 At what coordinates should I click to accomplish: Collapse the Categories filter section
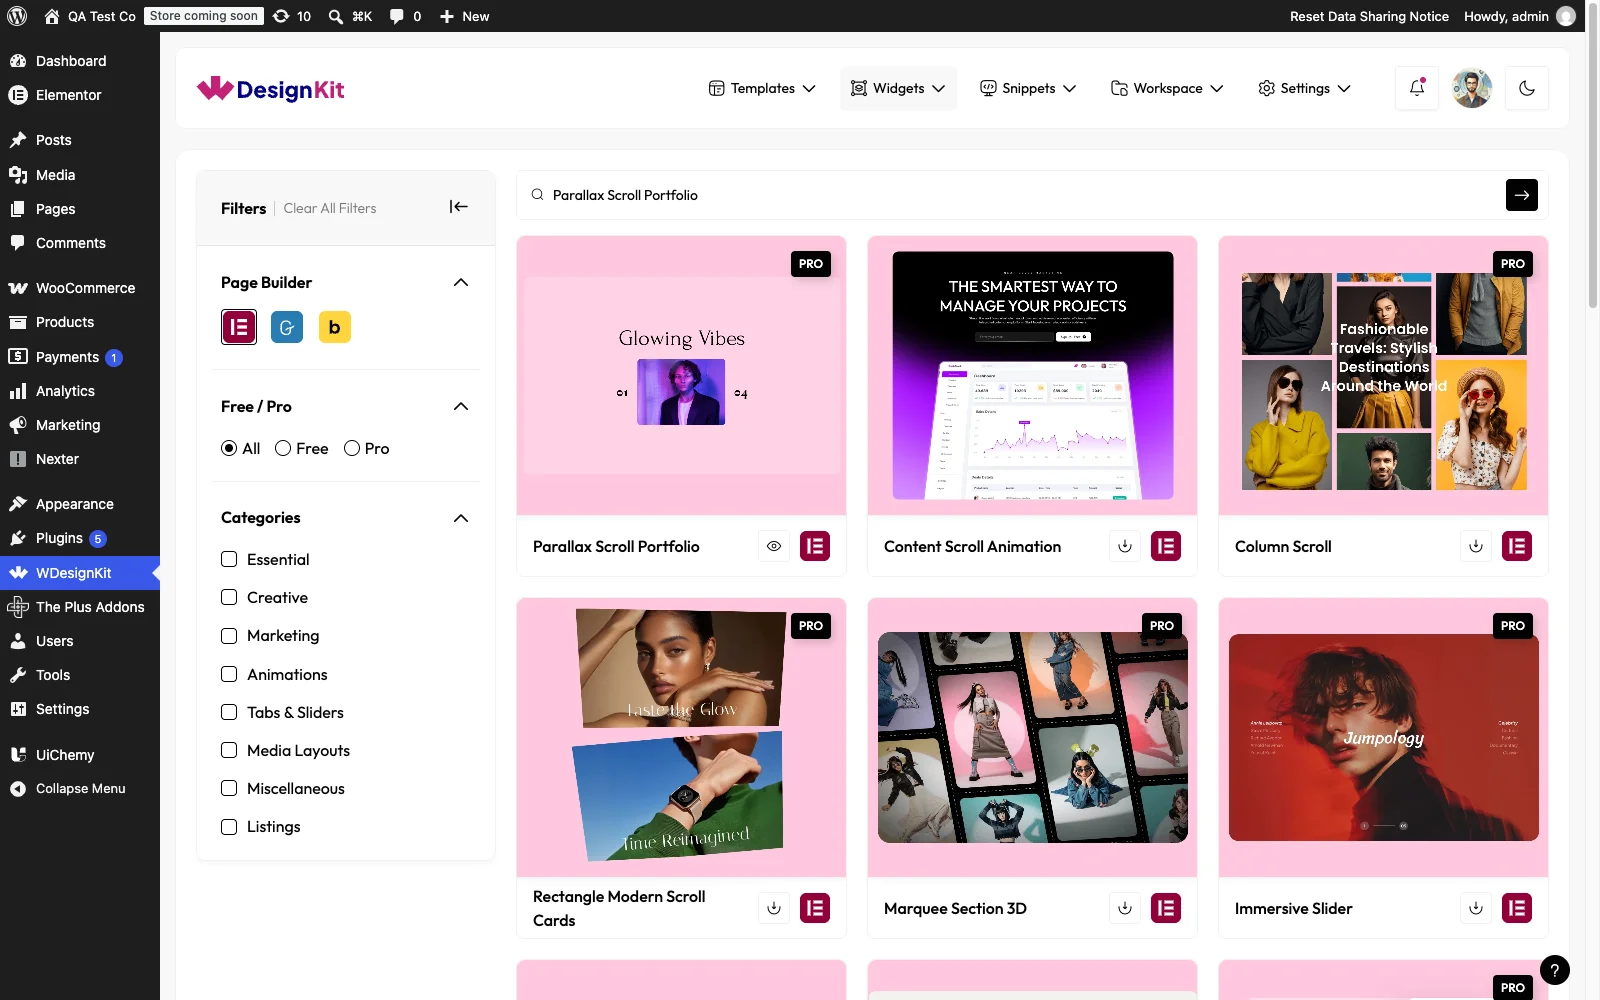click(461, 518)
